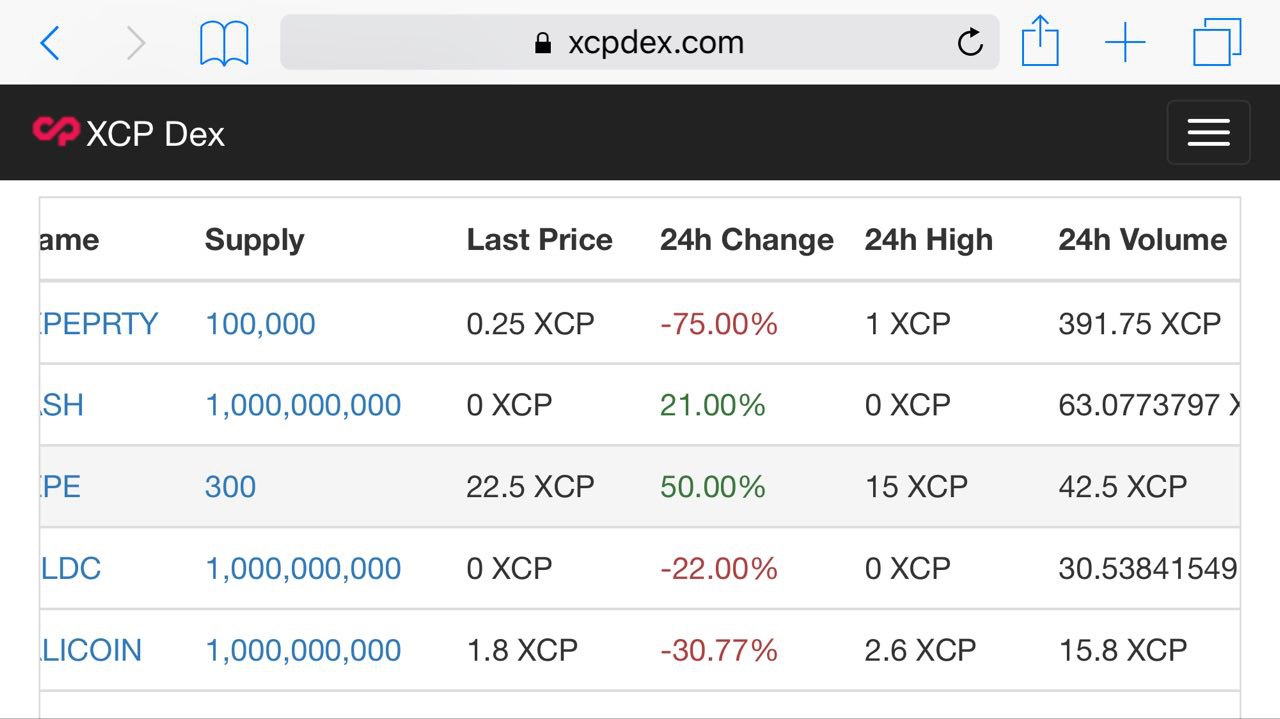Click the 300 supply link
The width and height of the screenshot is (1280, 719).
click(230, 487)
